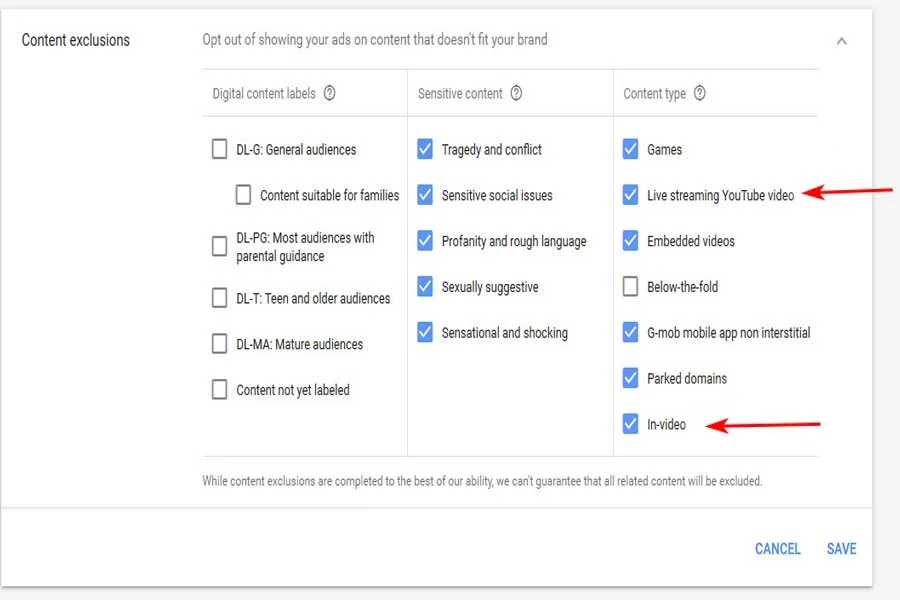This screenshot has height=600, width=900.
Task: Enable the Below-the-fold exclusion
Action: (630, 287)
